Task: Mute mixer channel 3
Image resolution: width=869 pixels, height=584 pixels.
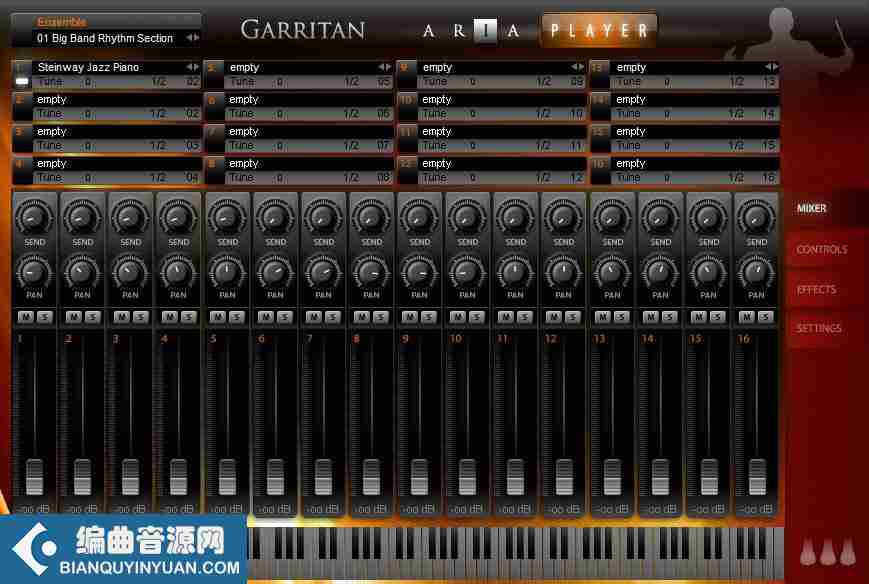Action: pyautogui.click(x=121, y=317)
